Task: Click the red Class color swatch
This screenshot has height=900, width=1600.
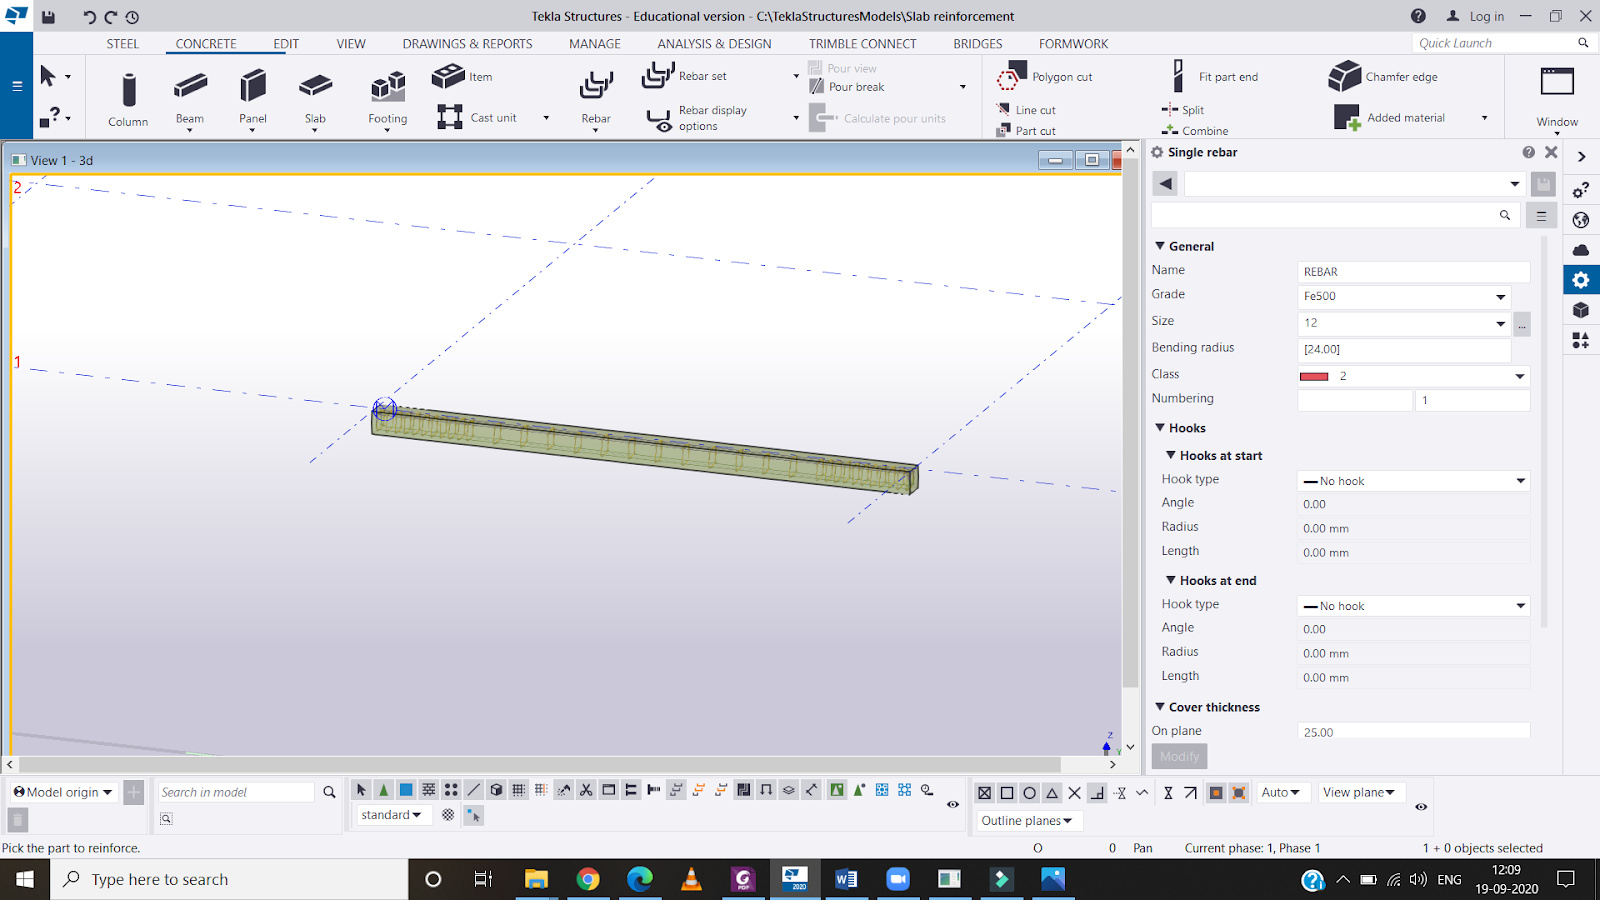Action: click(1314, 376)
